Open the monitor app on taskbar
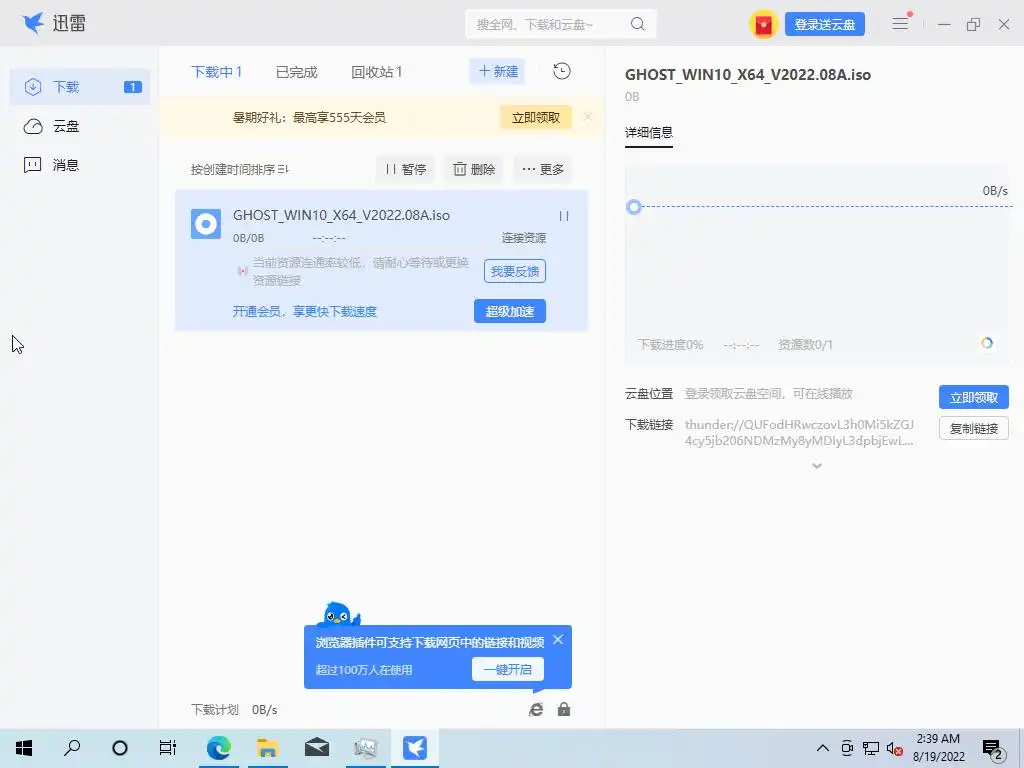Screen dimensions: 1024x768 (x=366, y=748)
